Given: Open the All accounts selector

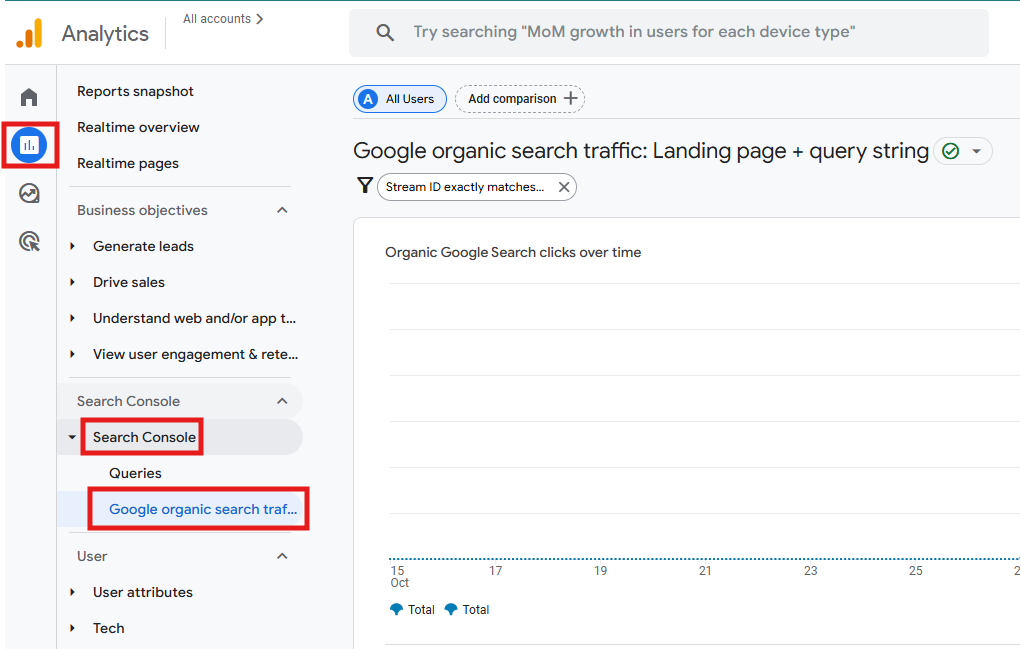Looking at the screenshot, I should pos(223,19).
